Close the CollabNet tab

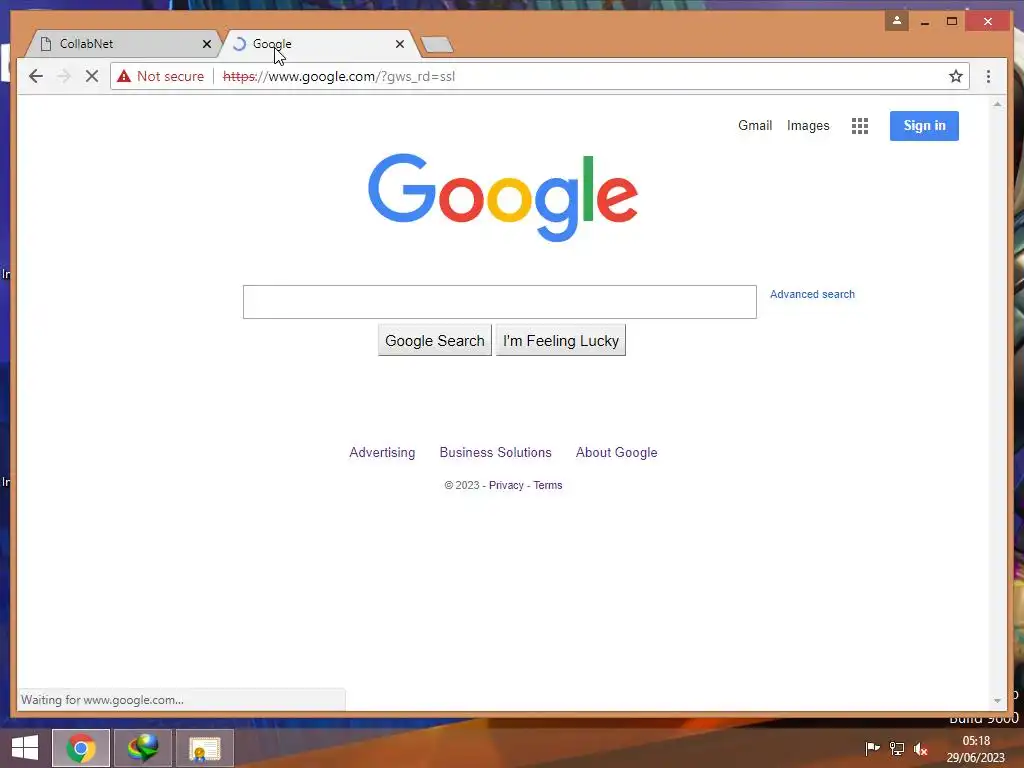206,44
